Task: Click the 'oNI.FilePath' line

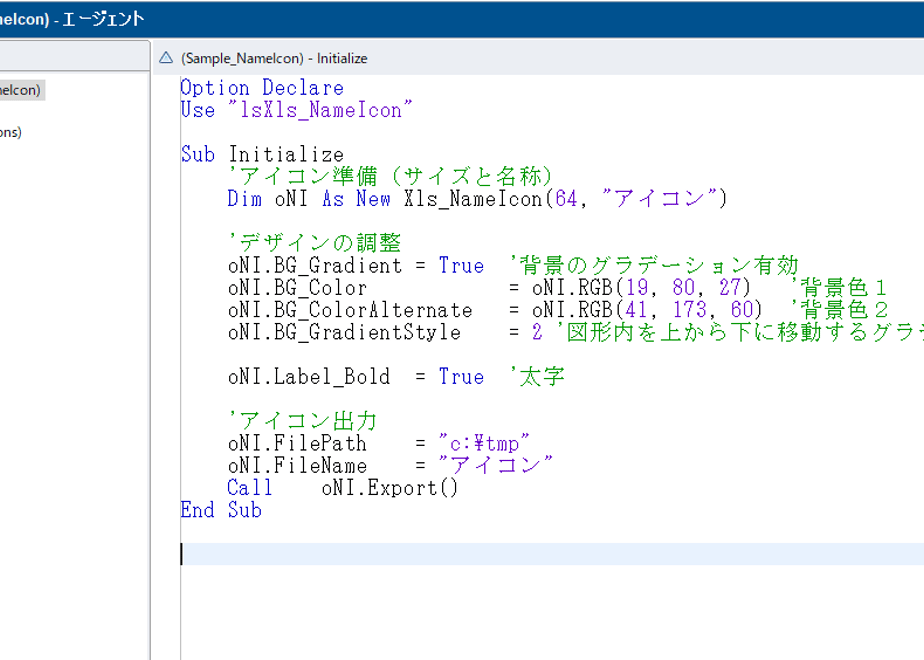Action: [378, 443]
